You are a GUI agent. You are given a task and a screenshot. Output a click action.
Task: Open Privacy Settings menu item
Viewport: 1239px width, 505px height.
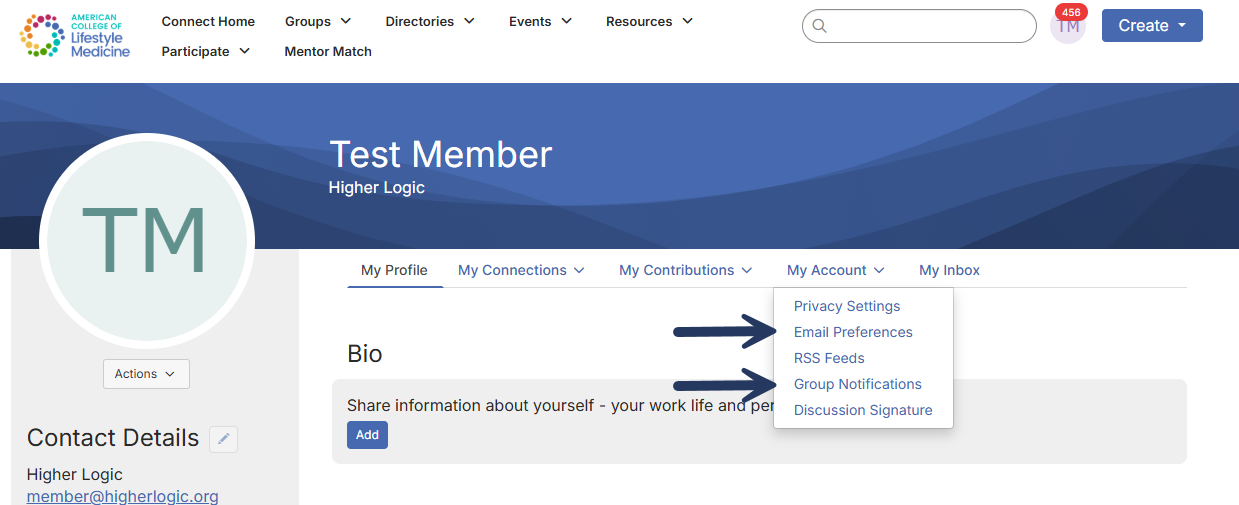tap(846, 306)
